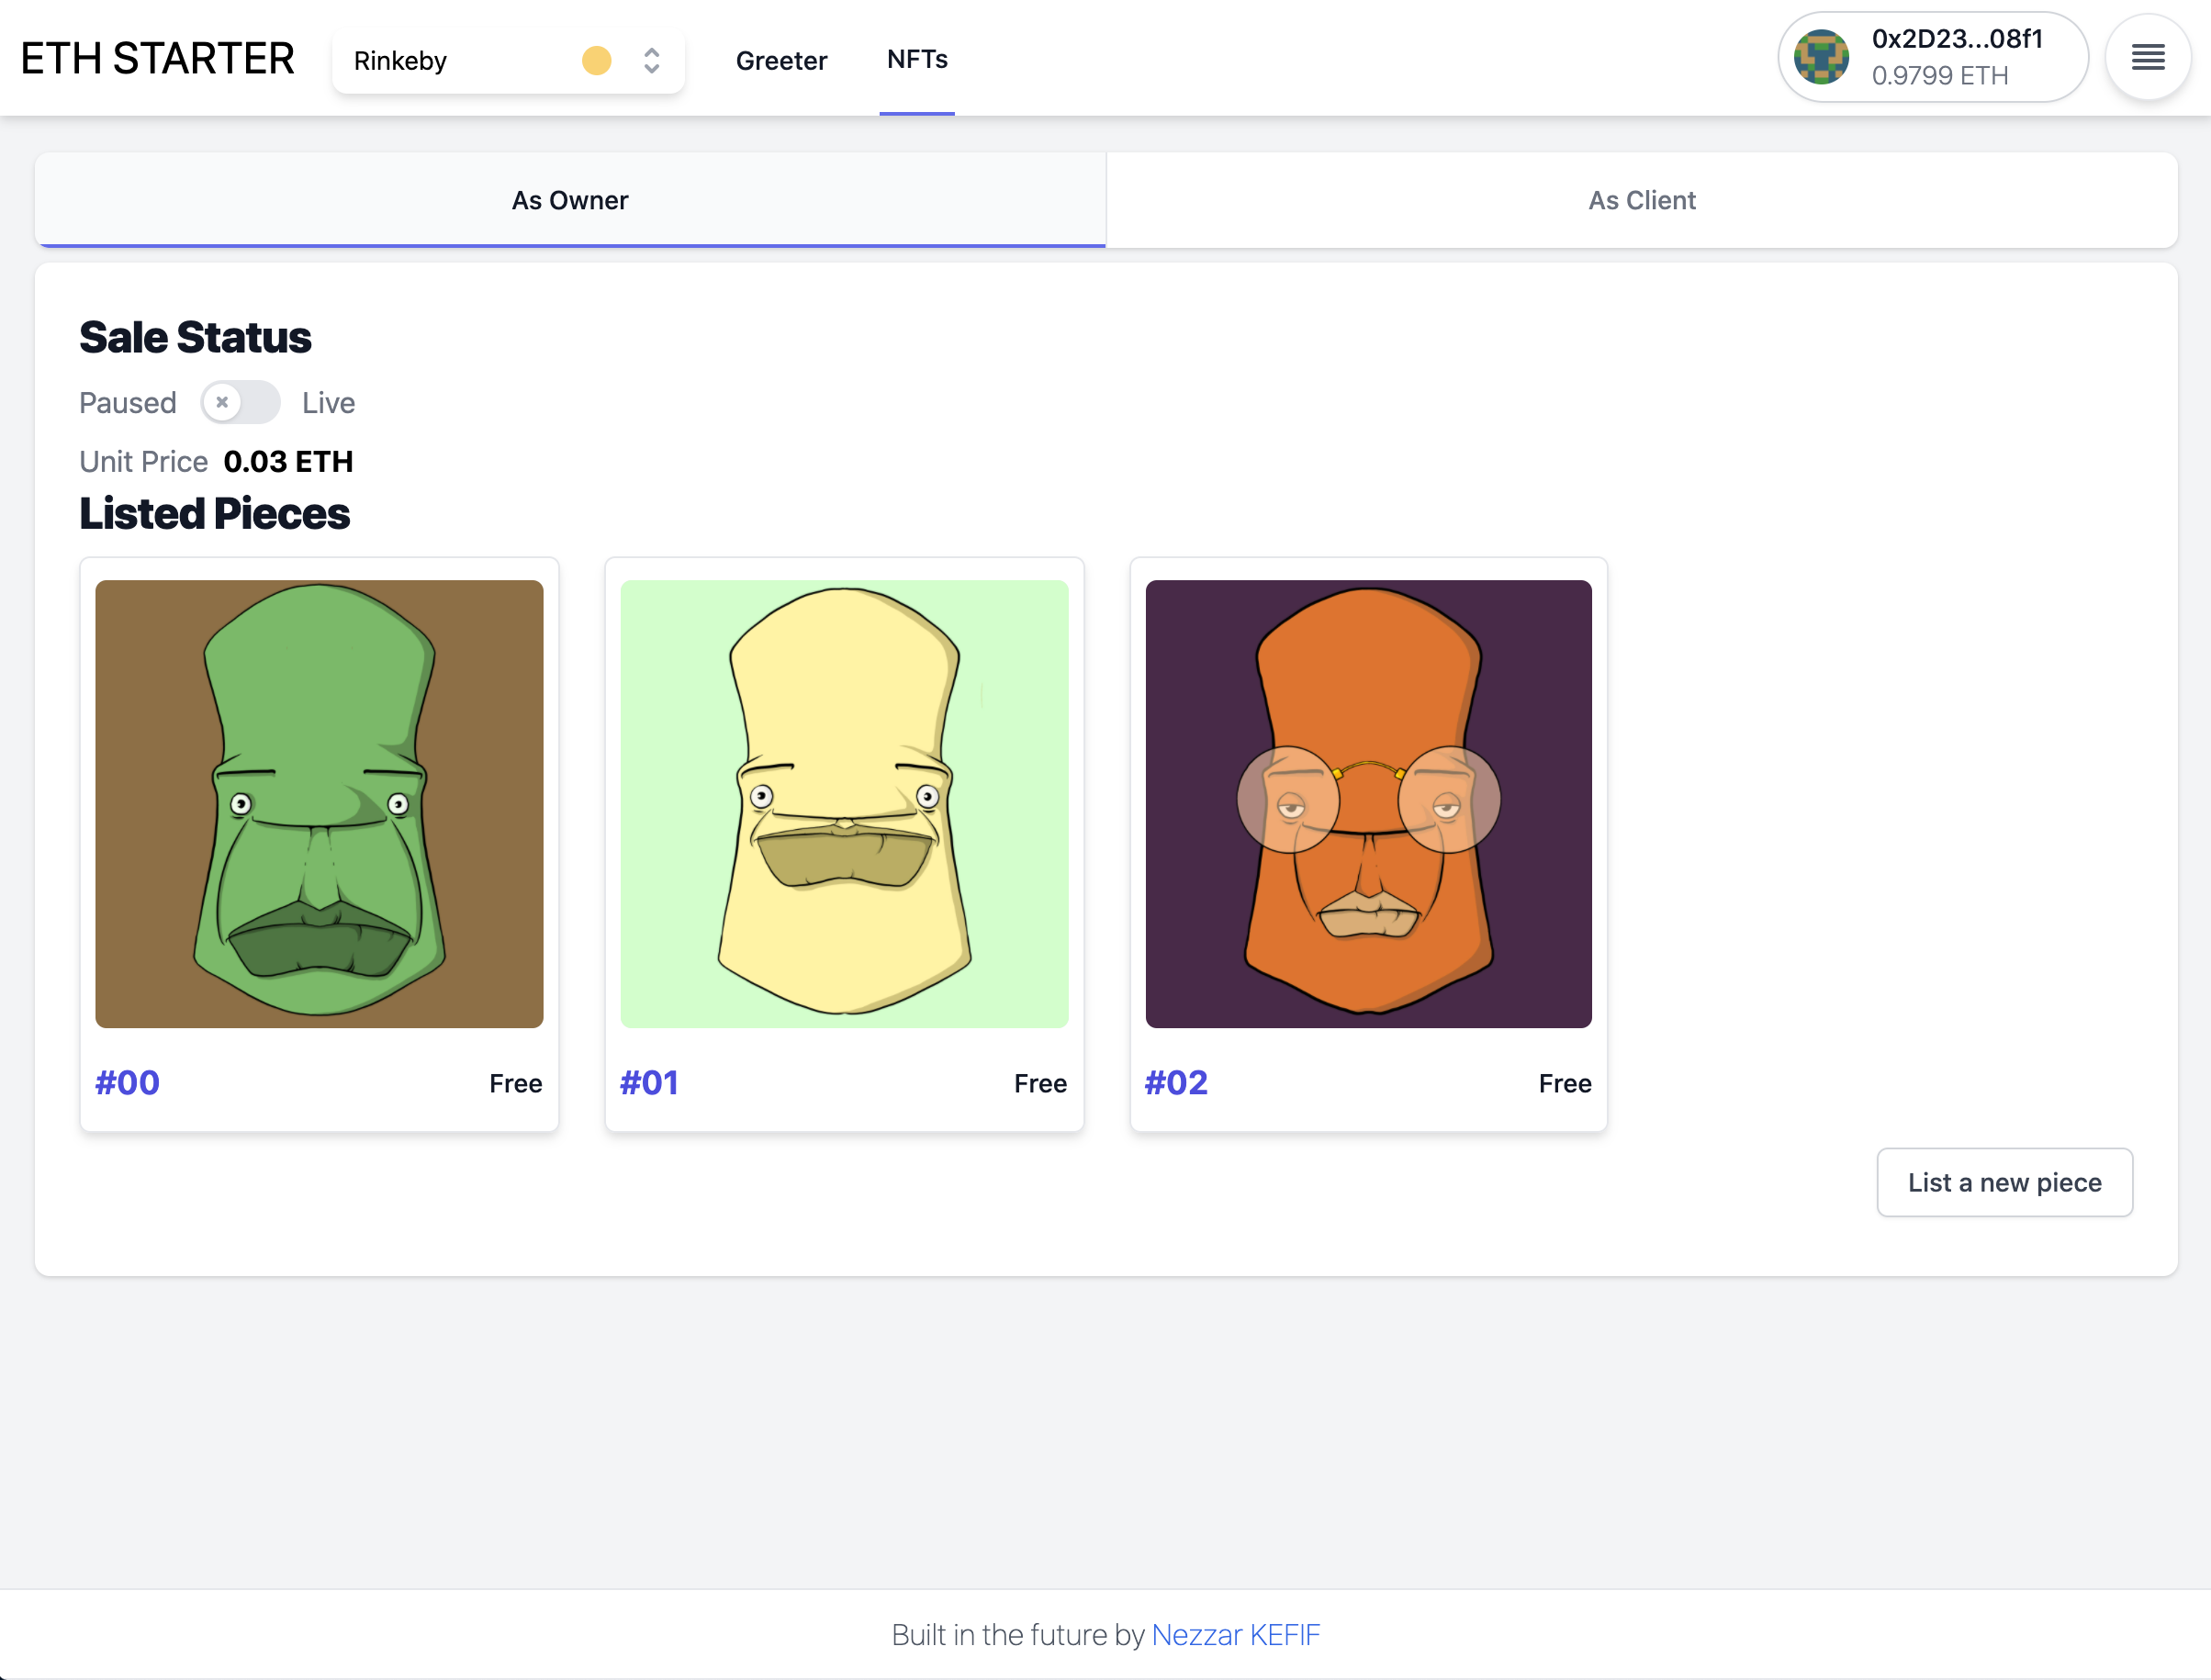Open the orange face with glasses thumbnail

[1368, 803]
